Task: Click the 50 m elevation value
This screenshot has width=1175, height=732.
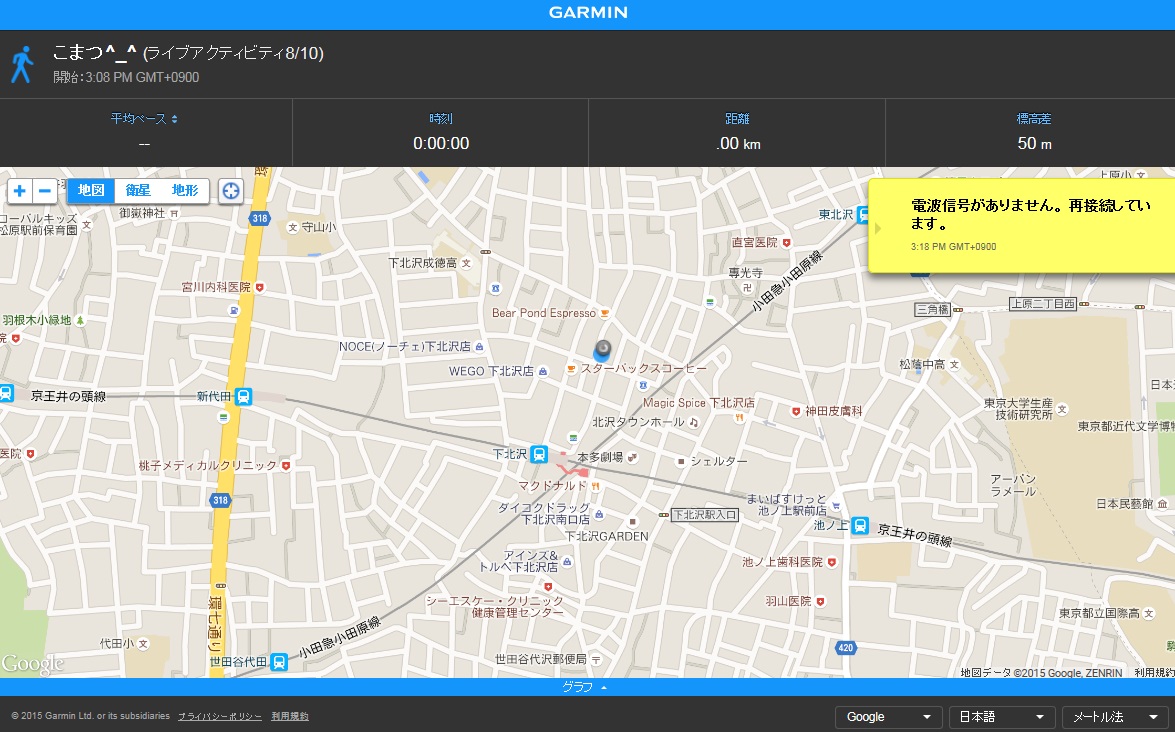Action: pos(1034,143)
